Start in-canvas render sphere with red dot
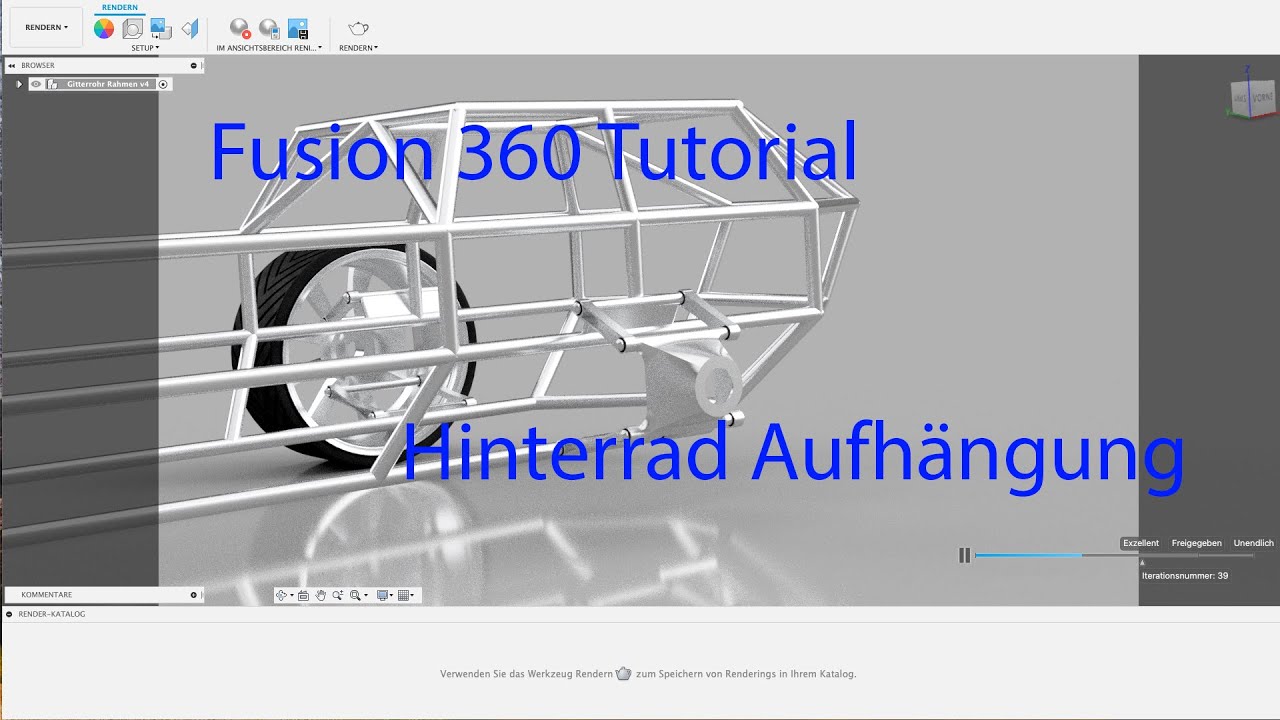 point(240,29)
